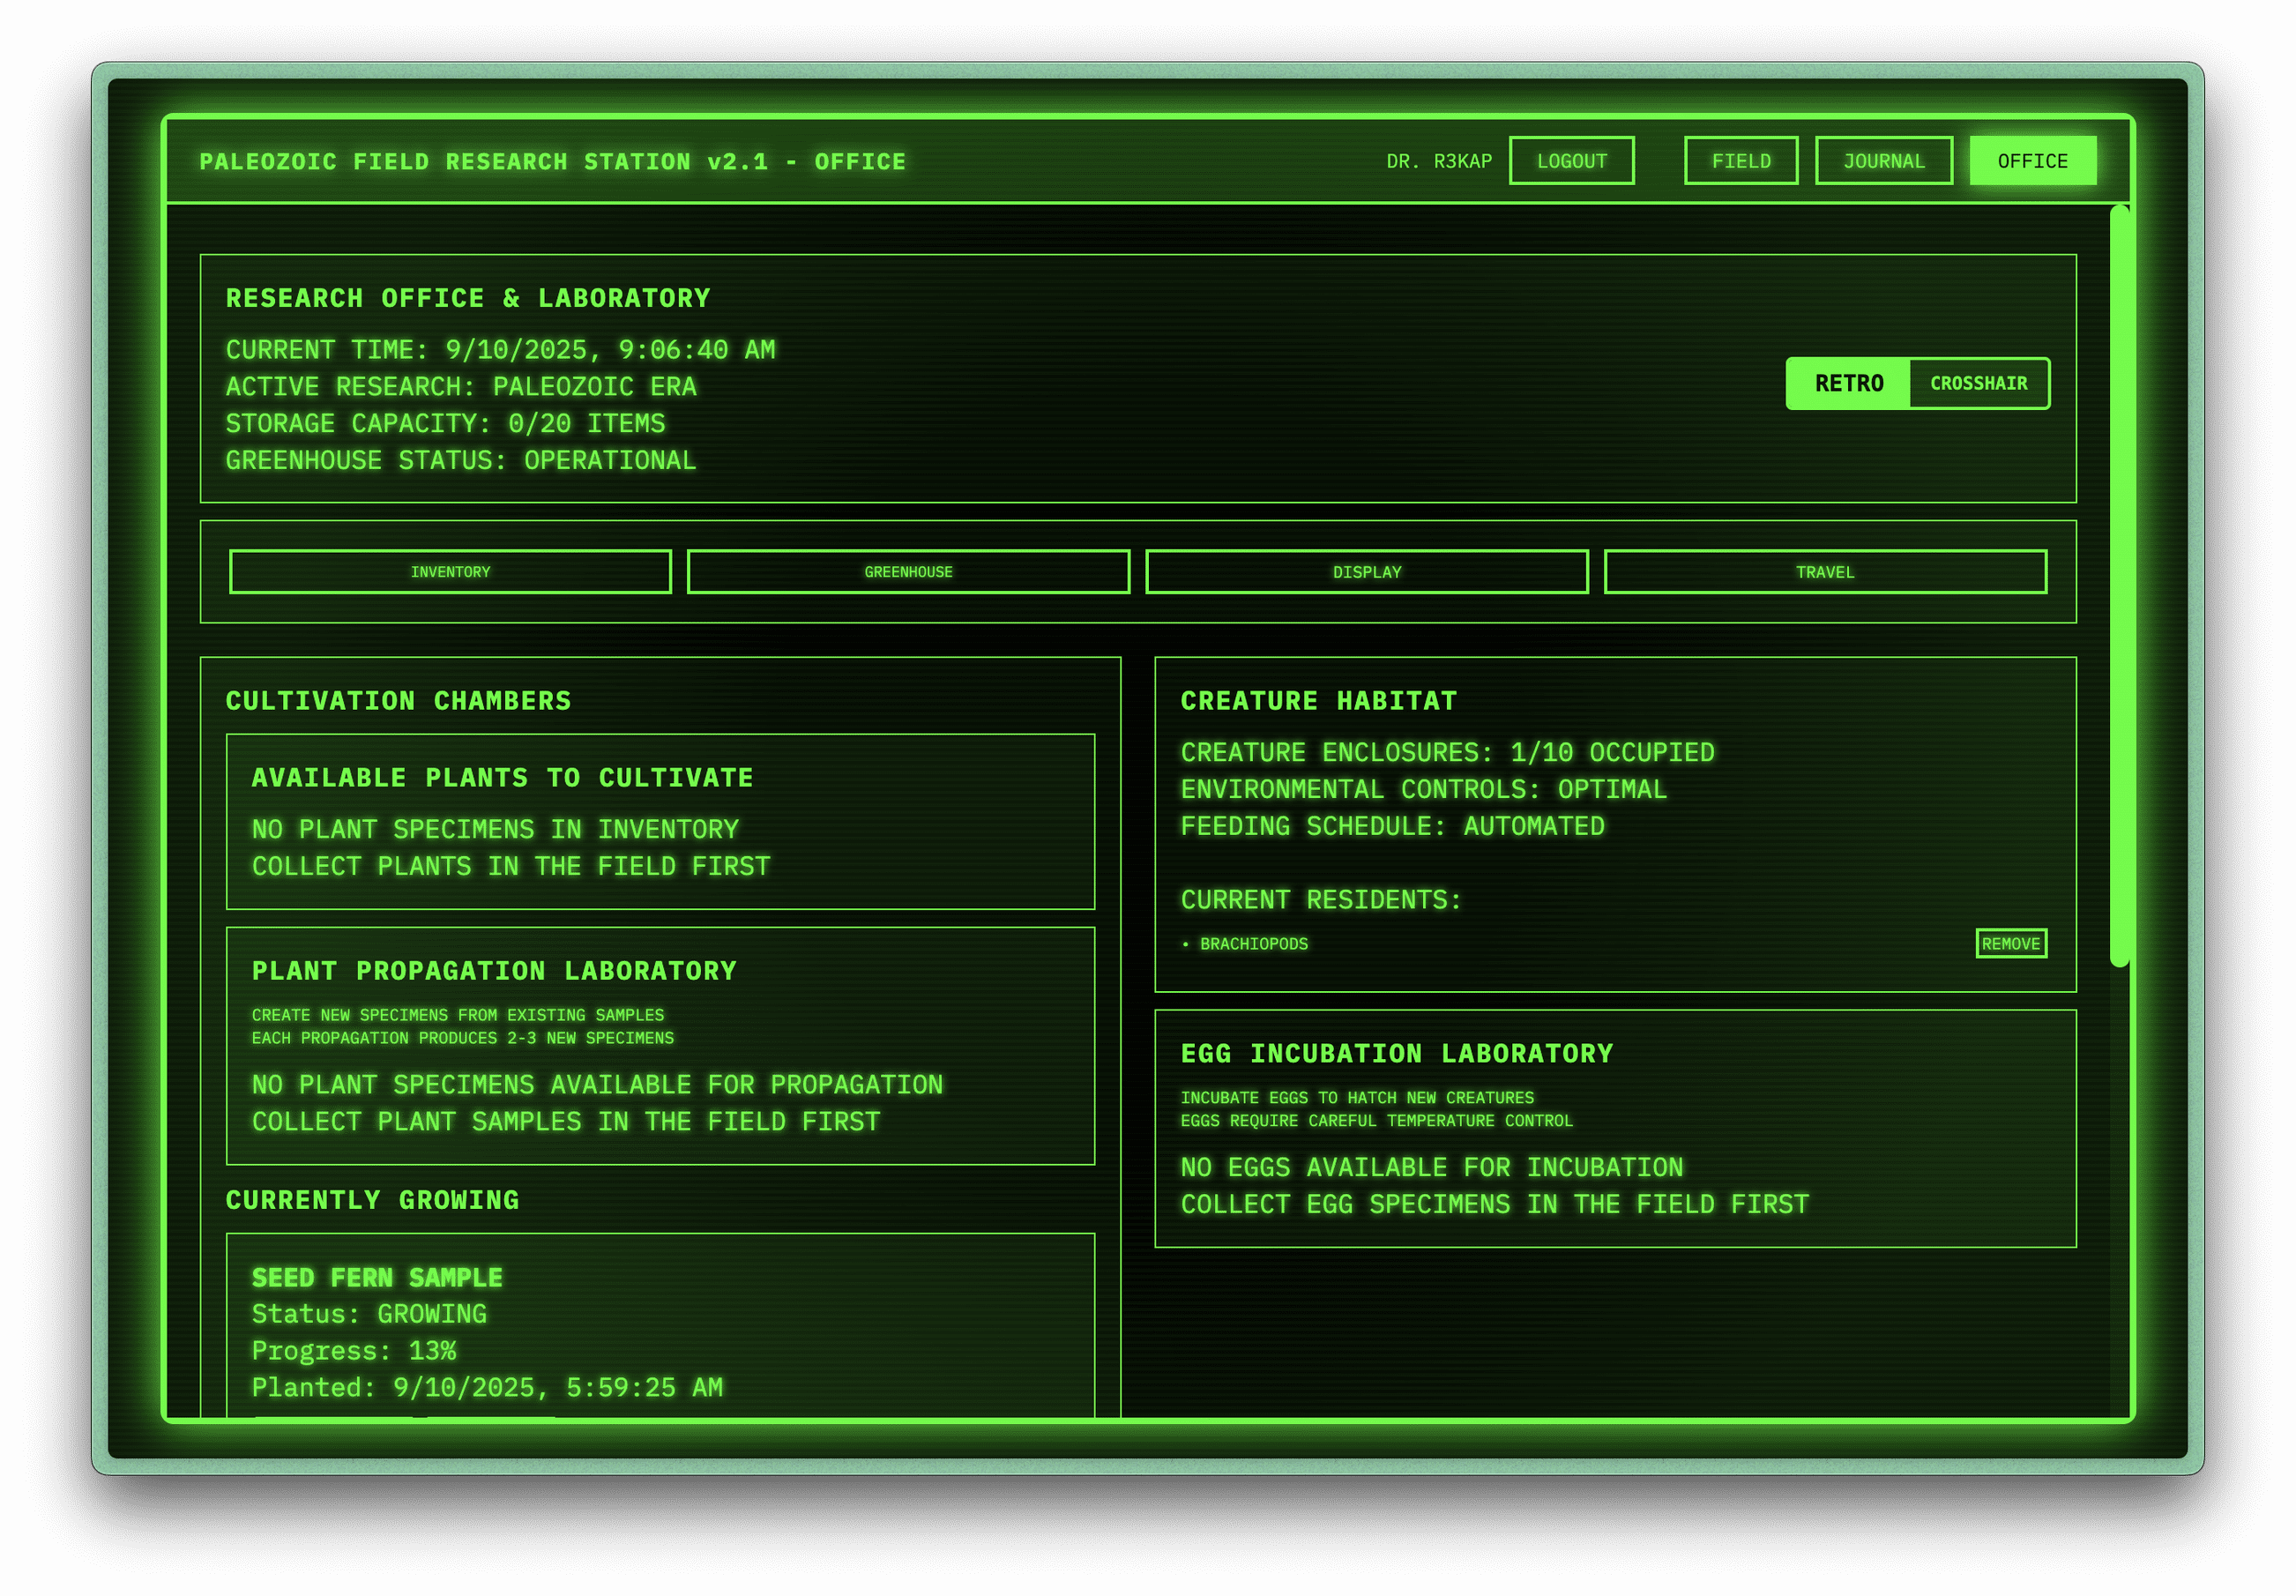This screenshot has width=2296, height=1596.
Task: Click the Greenhouse Status: Operational line
Action: click(x=460, y=461)
